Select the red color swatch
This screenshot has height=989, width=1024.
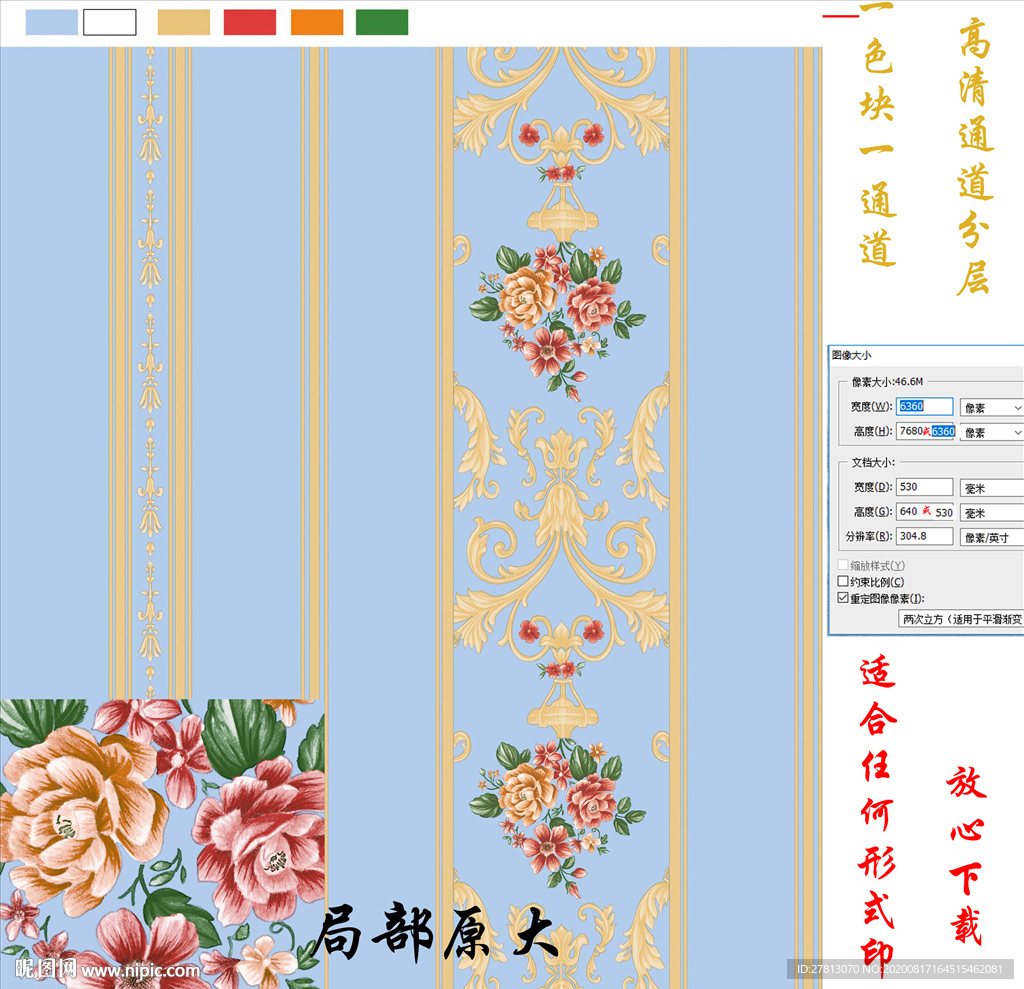pyautogui.click(x=249, y=21)
